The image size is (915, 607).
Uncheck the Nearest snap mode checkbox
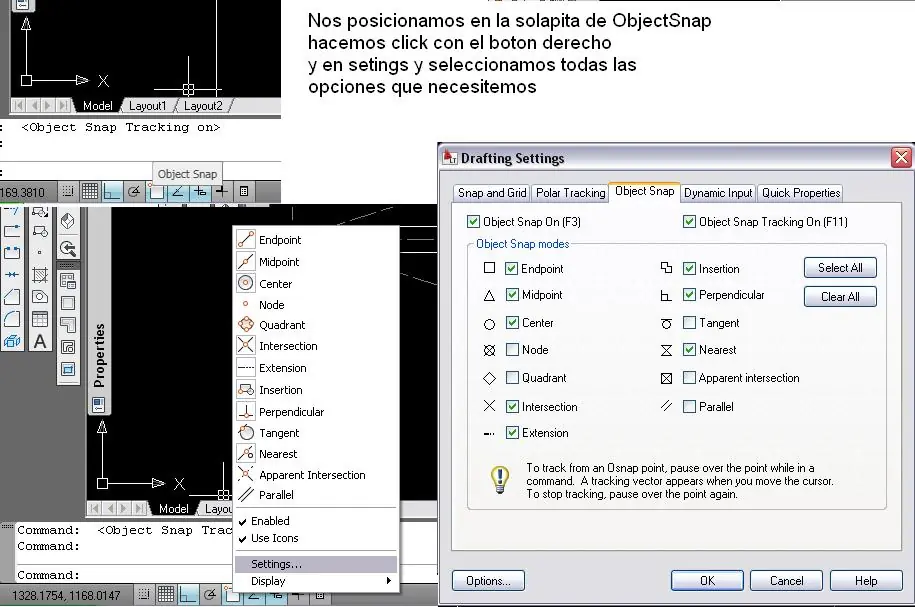(689, 350)
